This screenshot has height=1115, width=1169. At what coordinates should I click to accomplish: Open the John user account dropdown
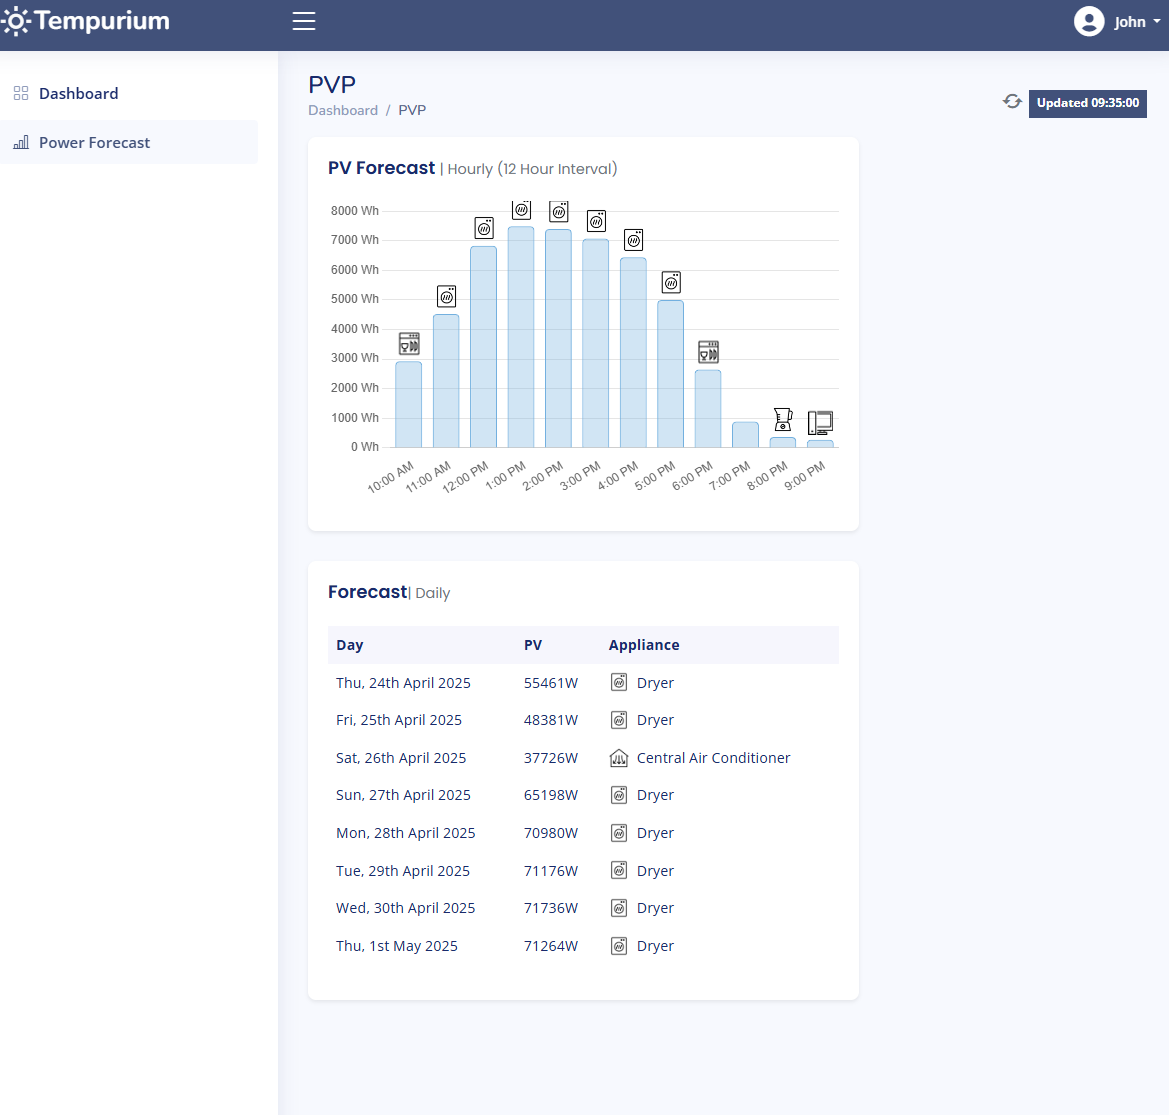coord(1130,21)
